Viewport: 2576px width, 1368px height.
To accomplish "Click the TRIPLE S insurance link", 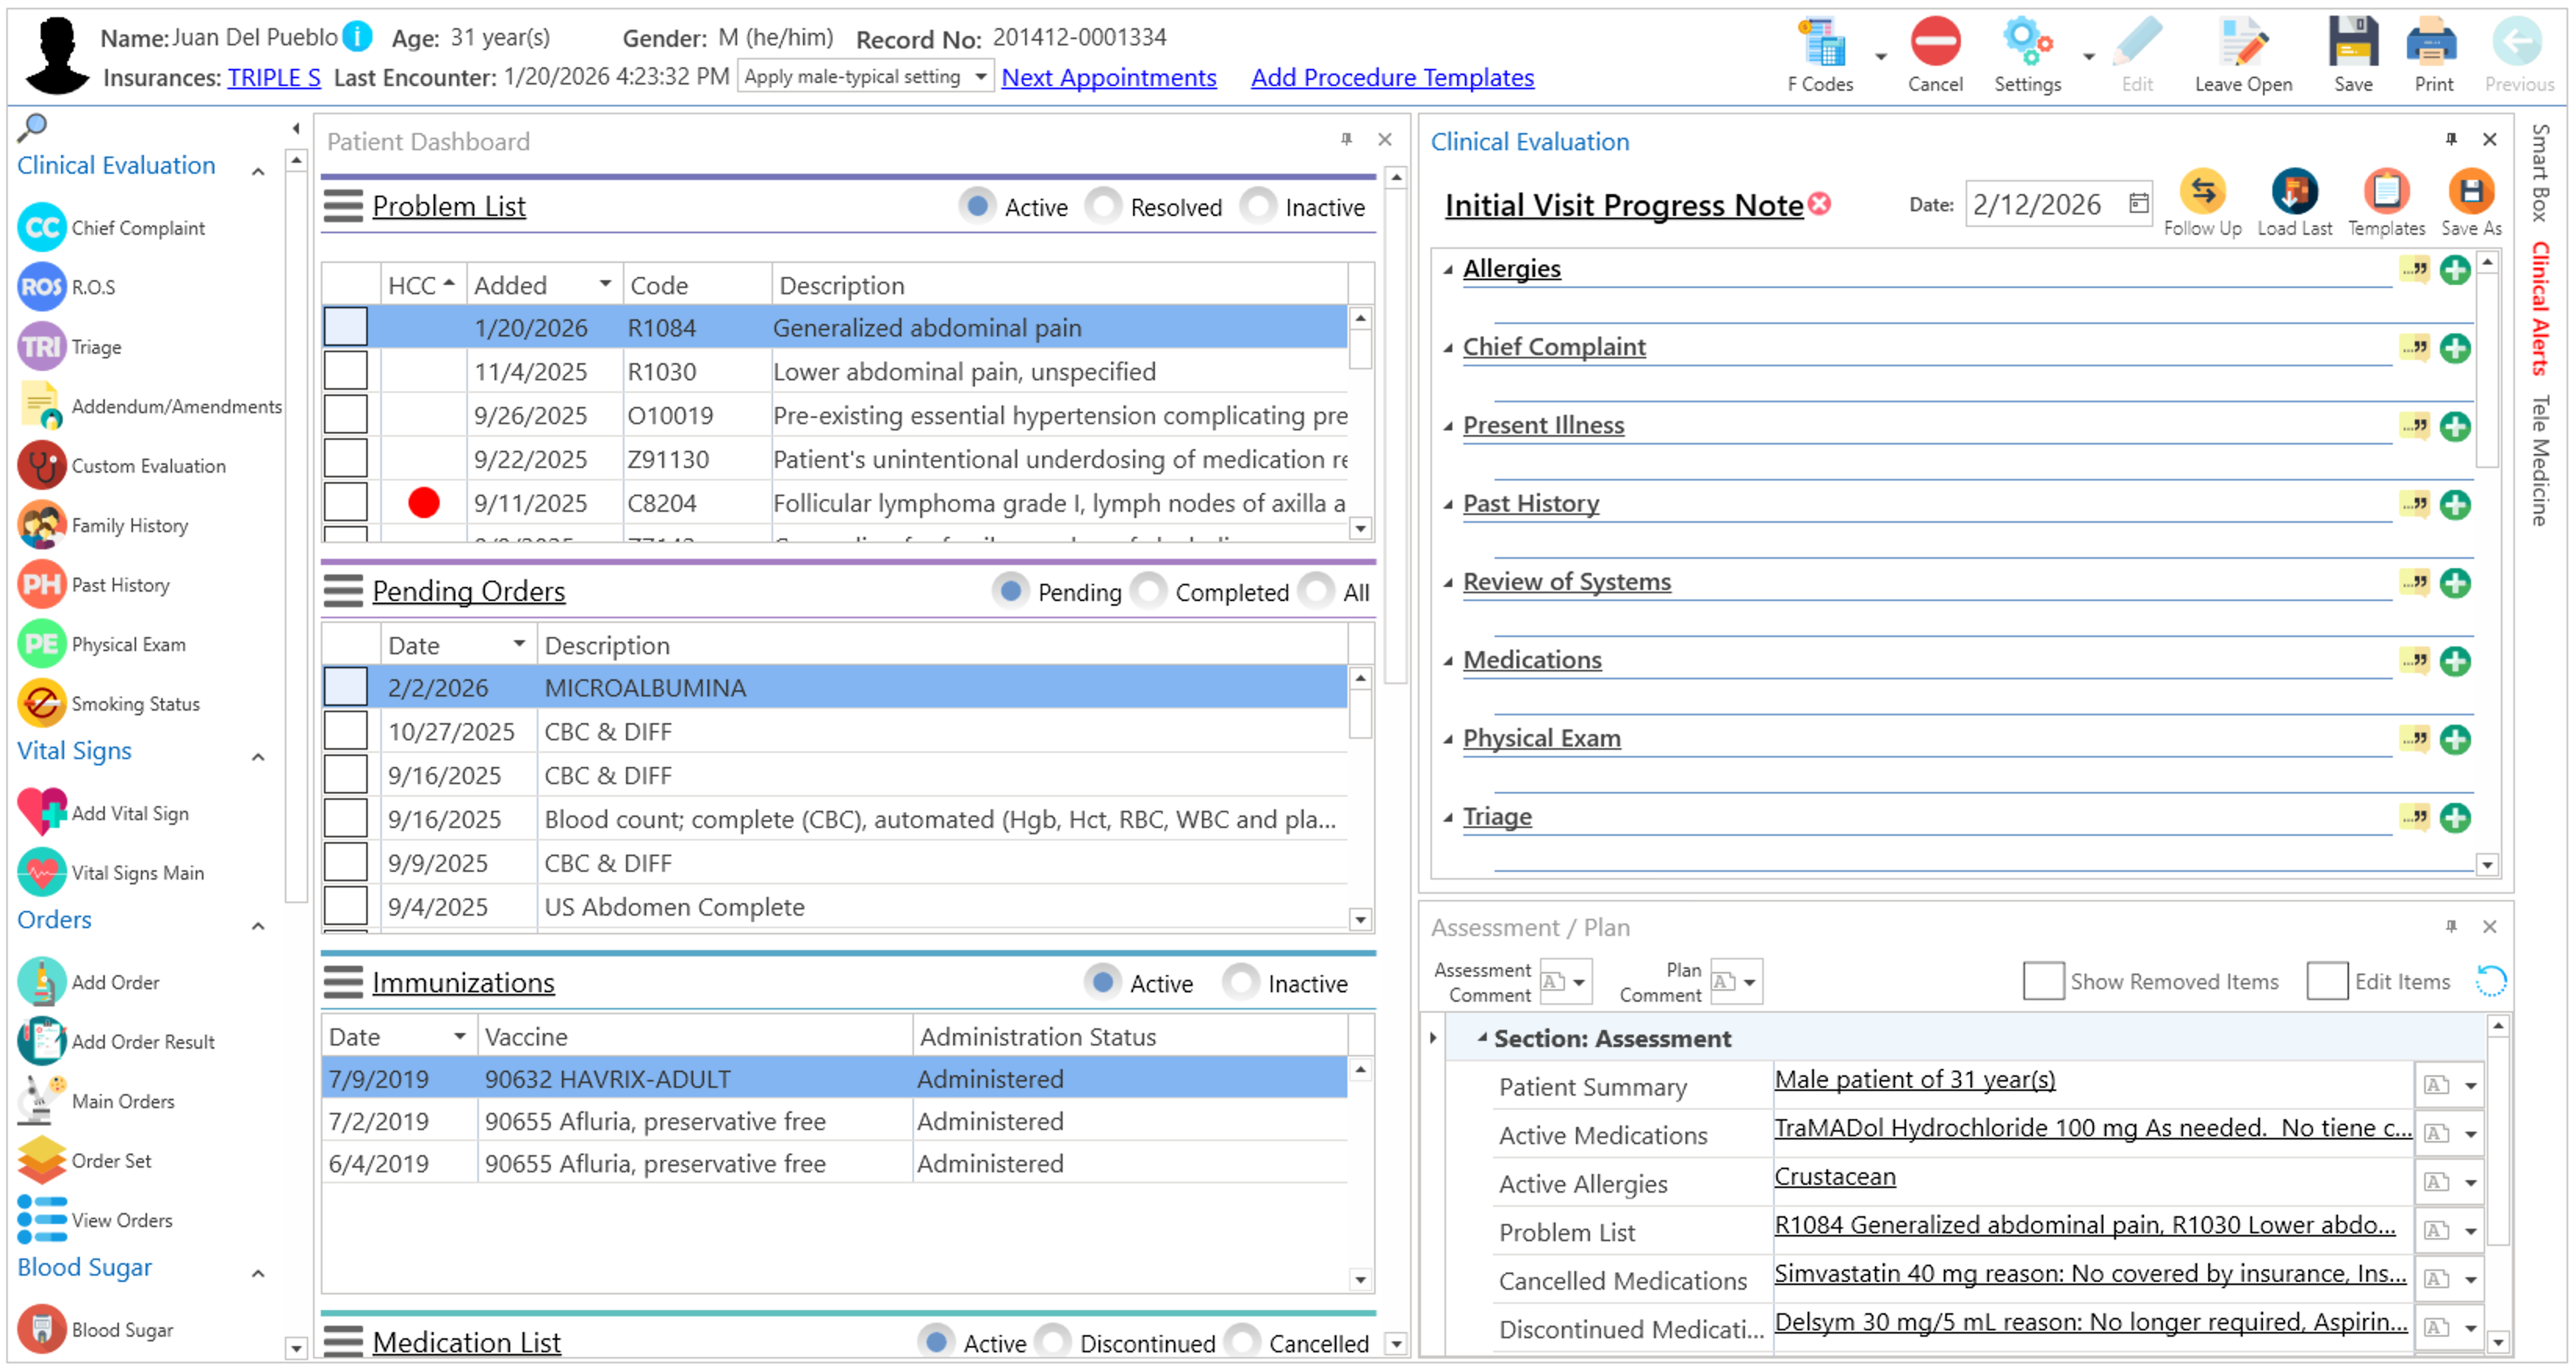I will coord(273,77).
